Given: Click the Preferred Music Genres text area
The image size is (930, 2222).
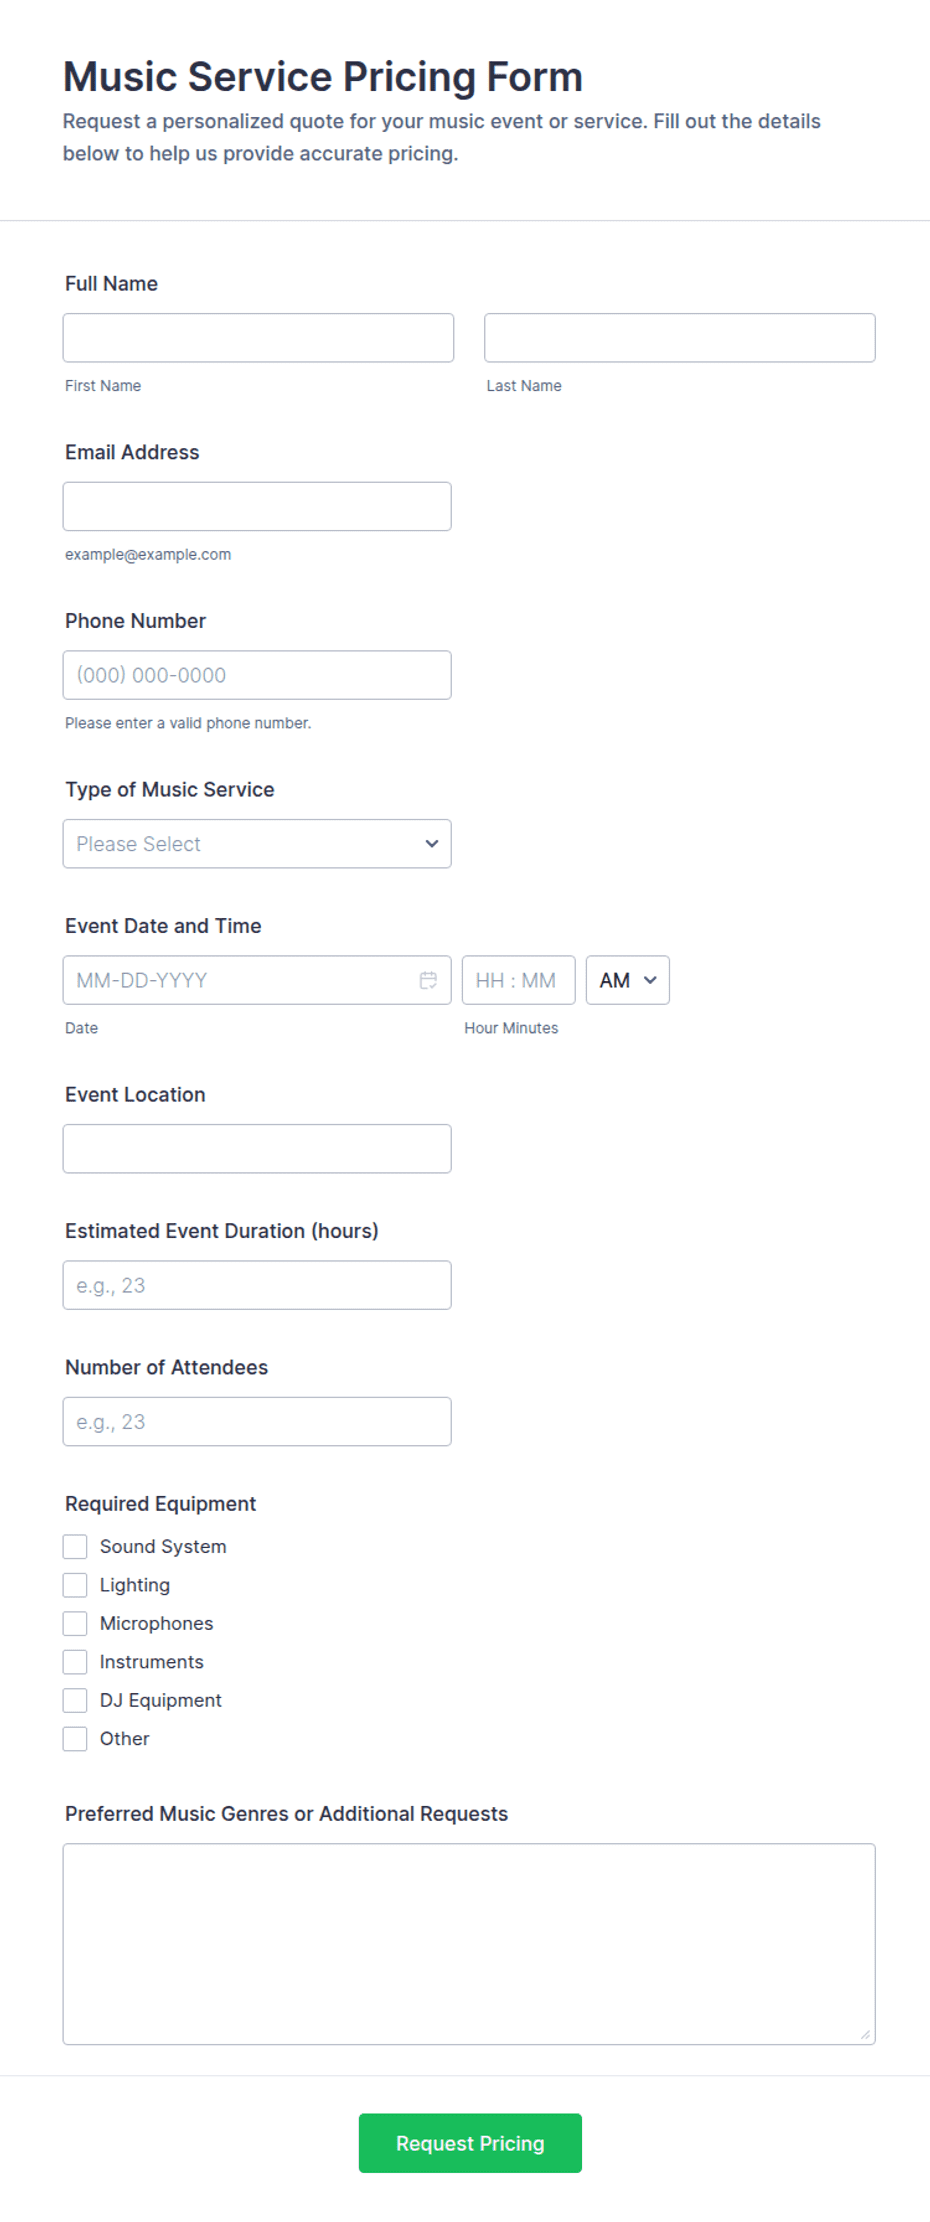Looking at the screenshot, I should point(469,1944).
